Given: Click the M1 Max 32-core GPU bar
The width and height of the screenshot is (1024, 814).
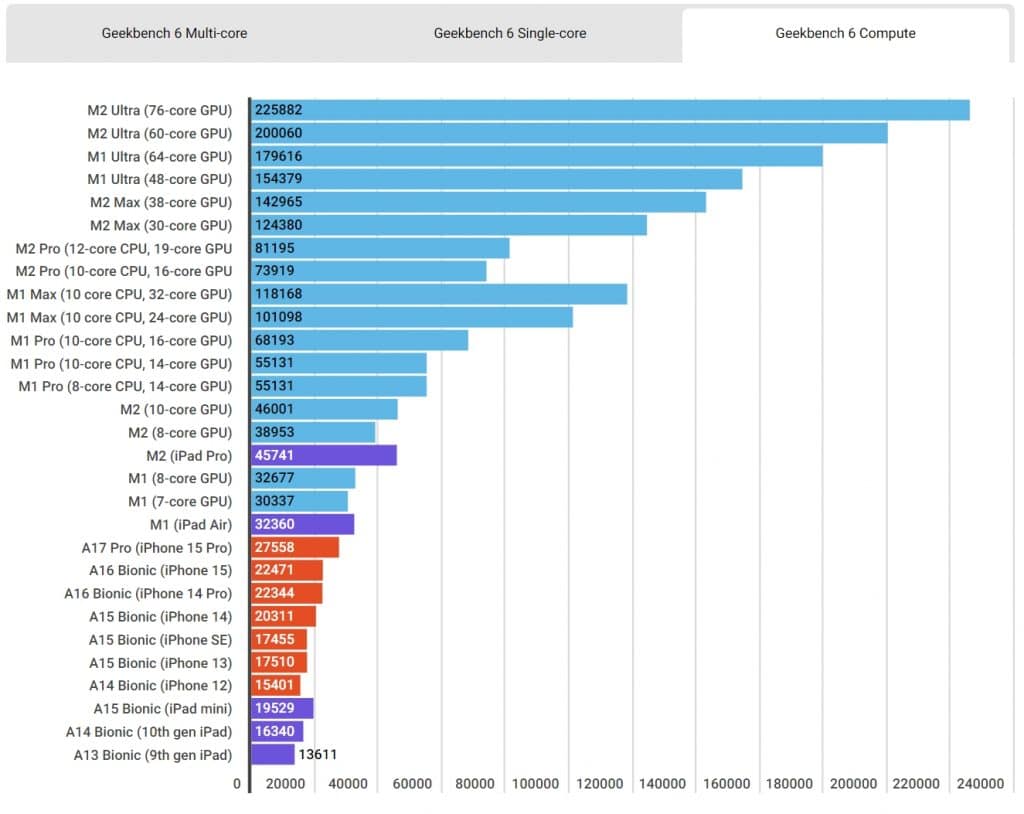Looking at the screenshot, I should [439, 294].
